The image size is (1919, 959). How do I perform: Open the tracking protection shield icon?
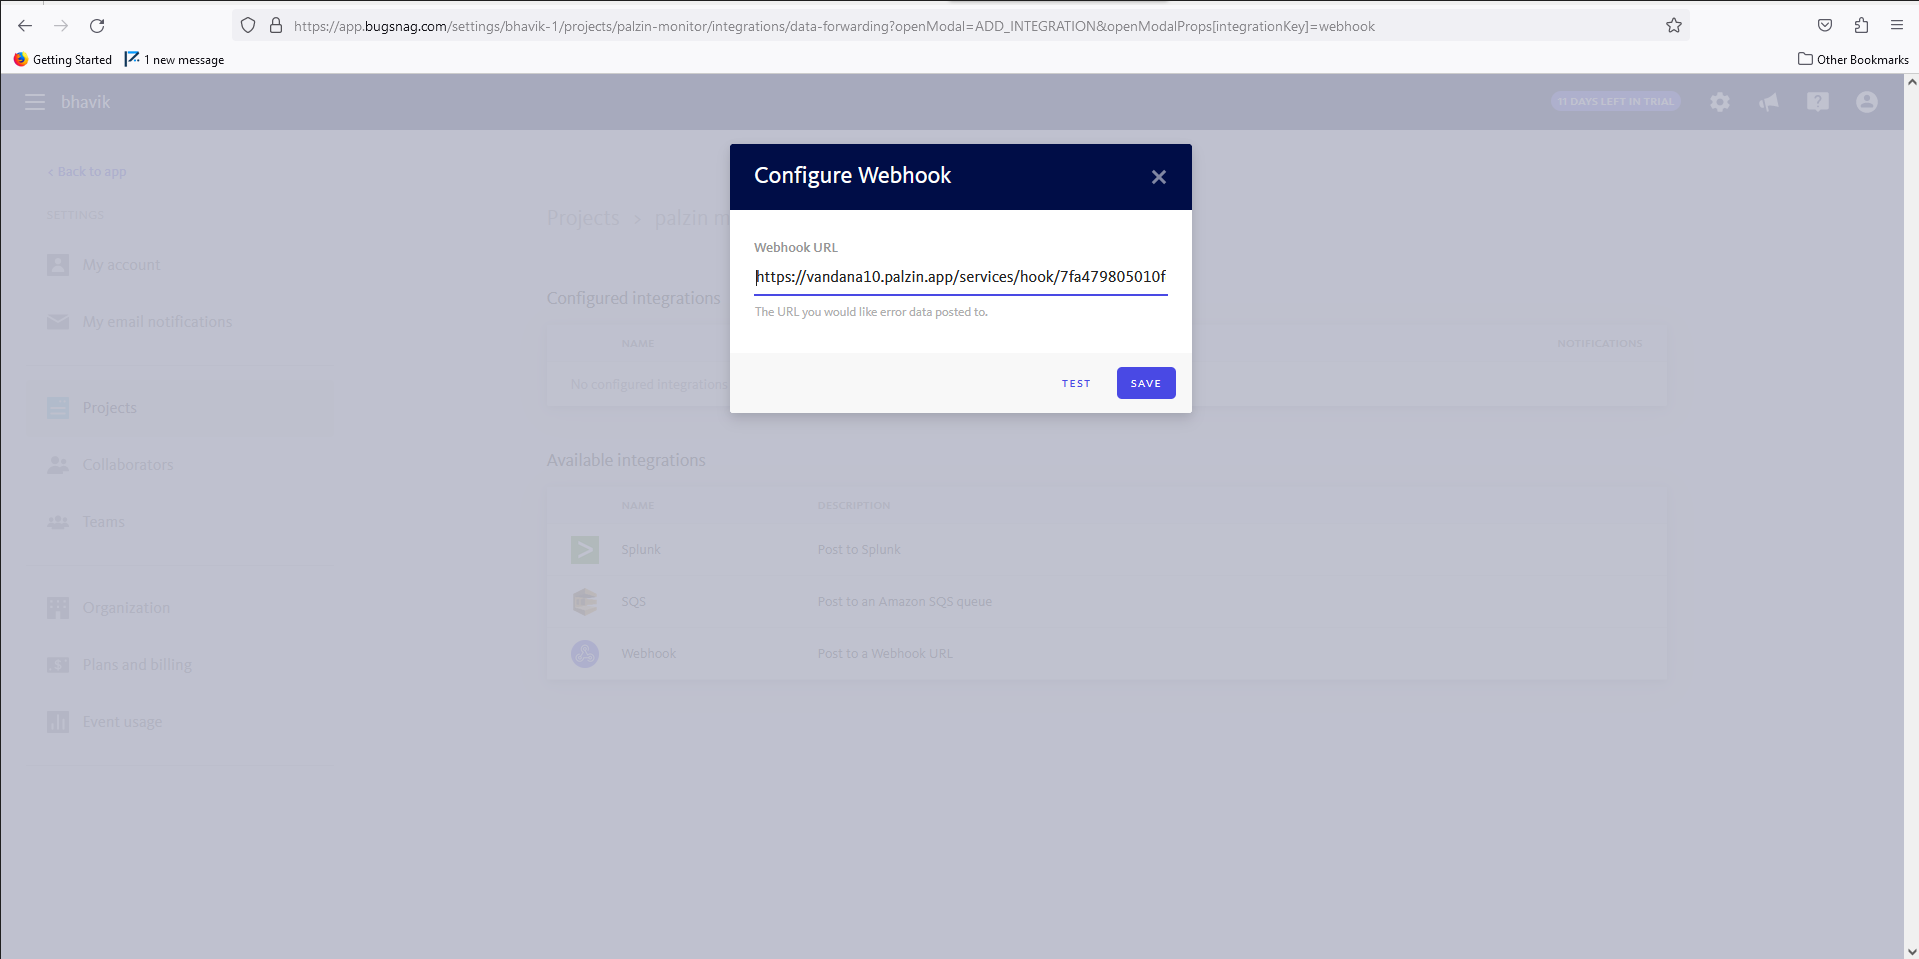click(248, 26)
